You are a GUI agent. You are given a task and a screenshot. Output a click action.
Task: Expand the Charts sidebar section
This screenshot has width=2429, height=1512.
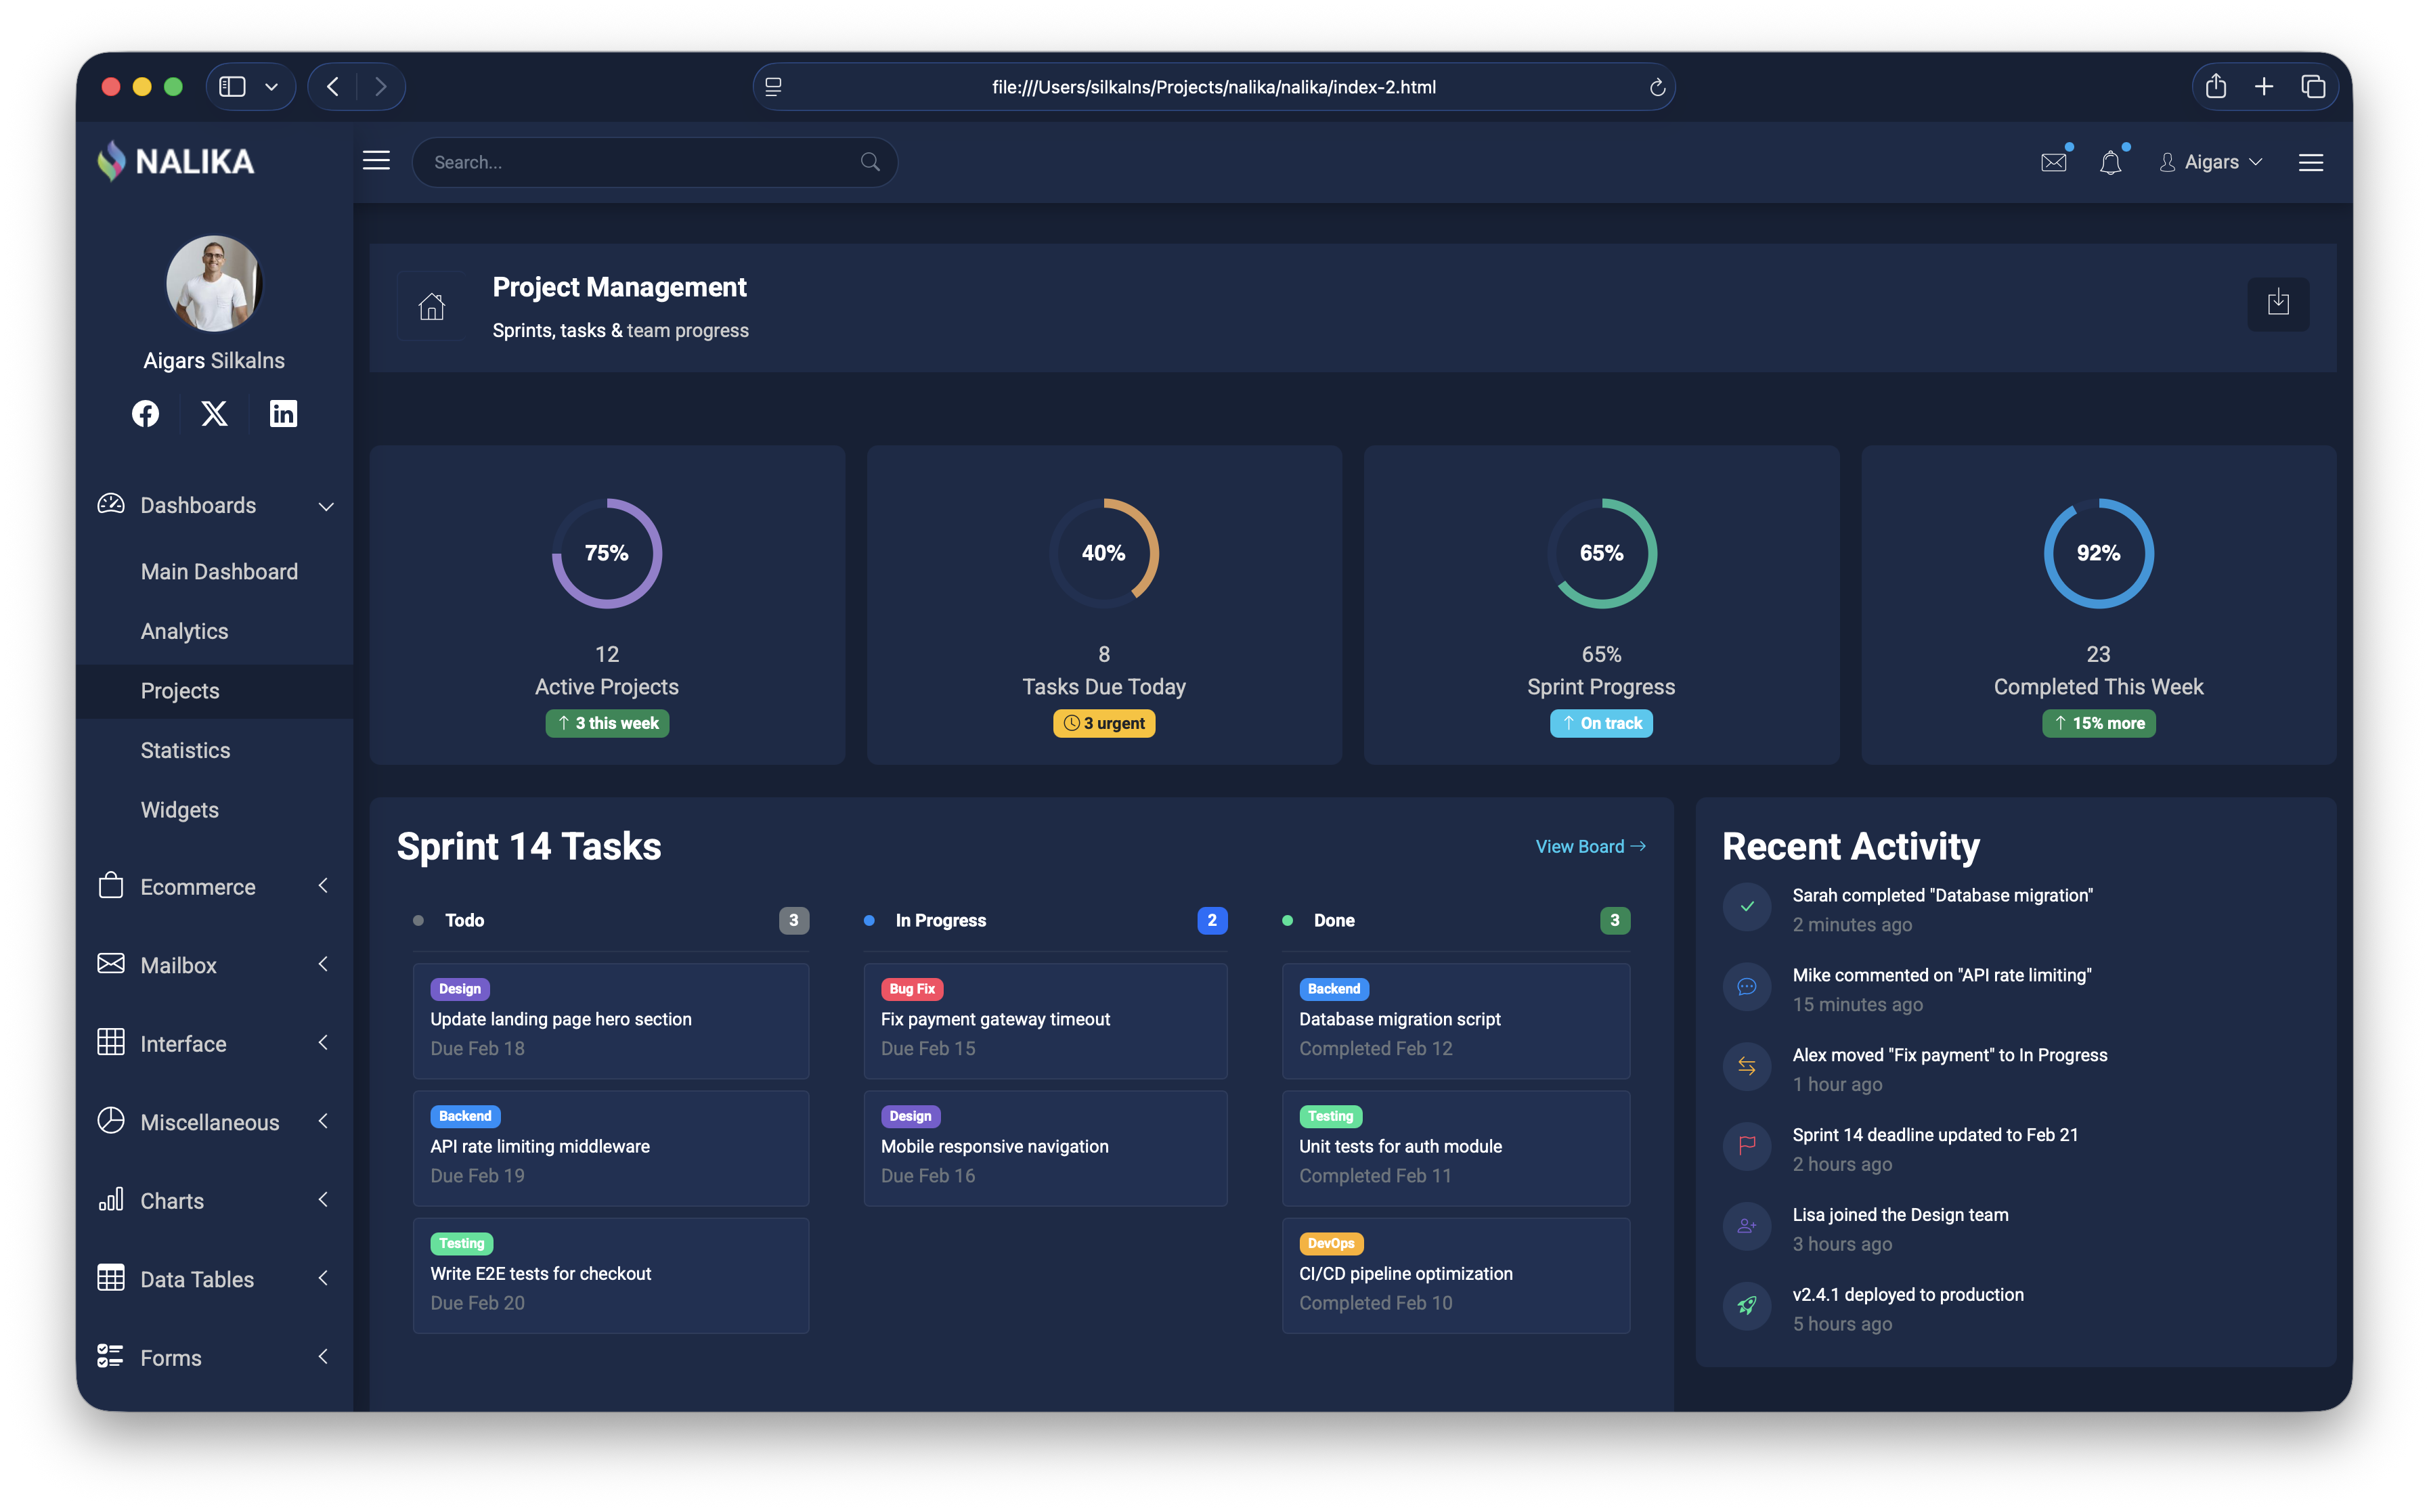173,1200
